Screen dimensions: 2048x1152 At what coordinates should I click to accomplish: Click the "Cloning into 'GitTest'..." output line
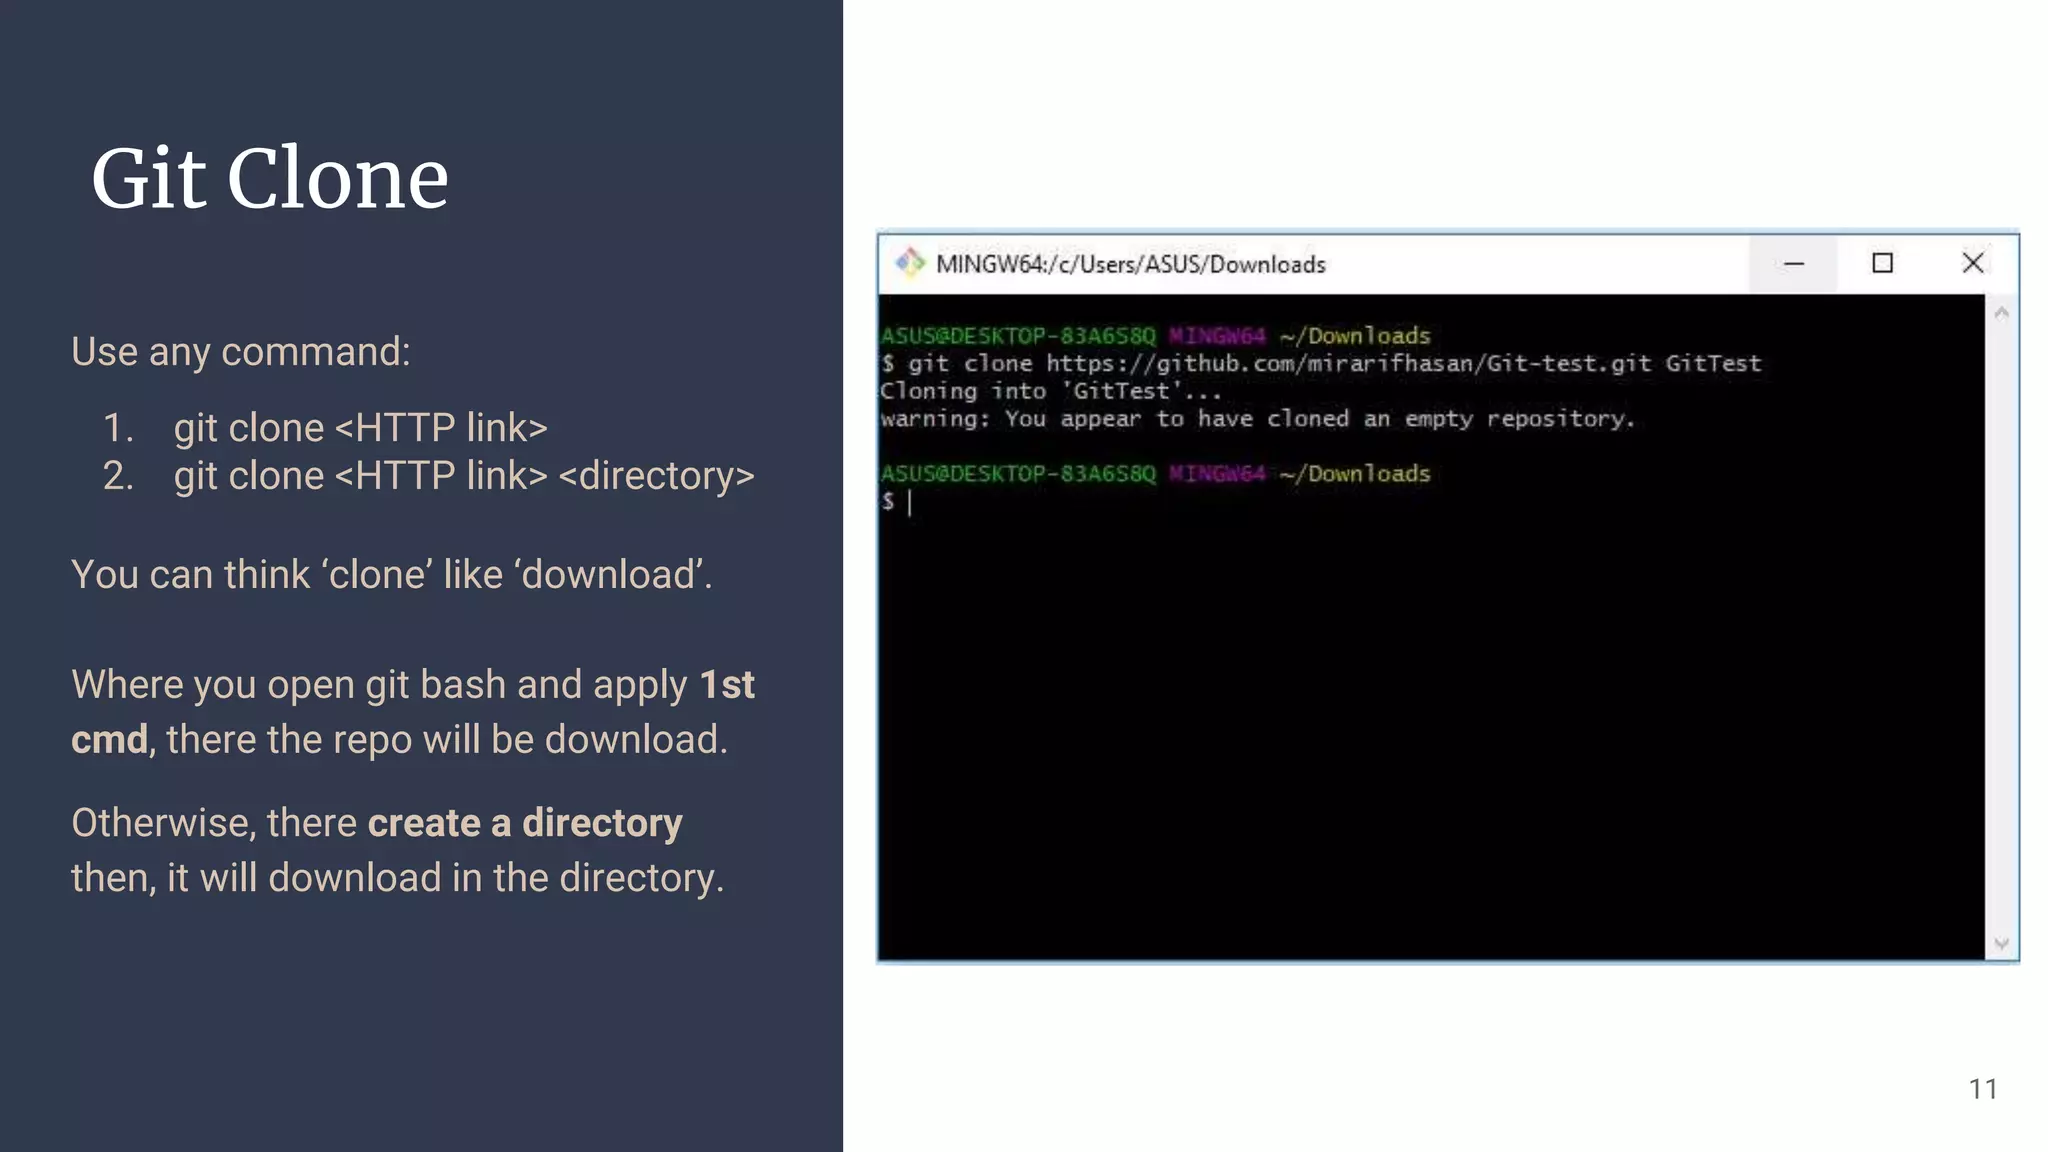(x=1050, y=391)
